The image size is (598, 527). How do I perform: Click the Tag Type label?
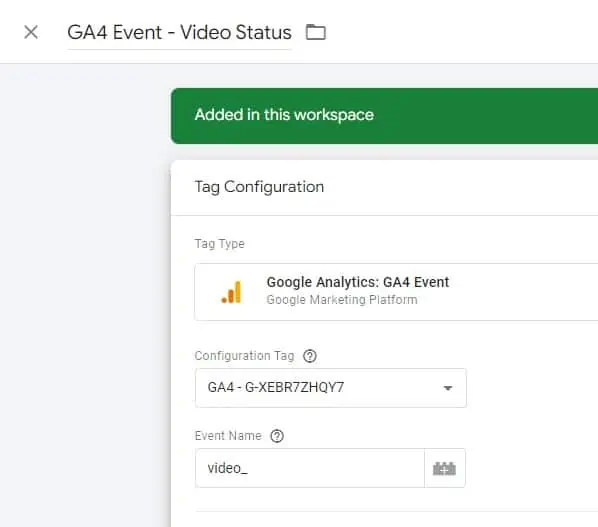pos(219,244)
